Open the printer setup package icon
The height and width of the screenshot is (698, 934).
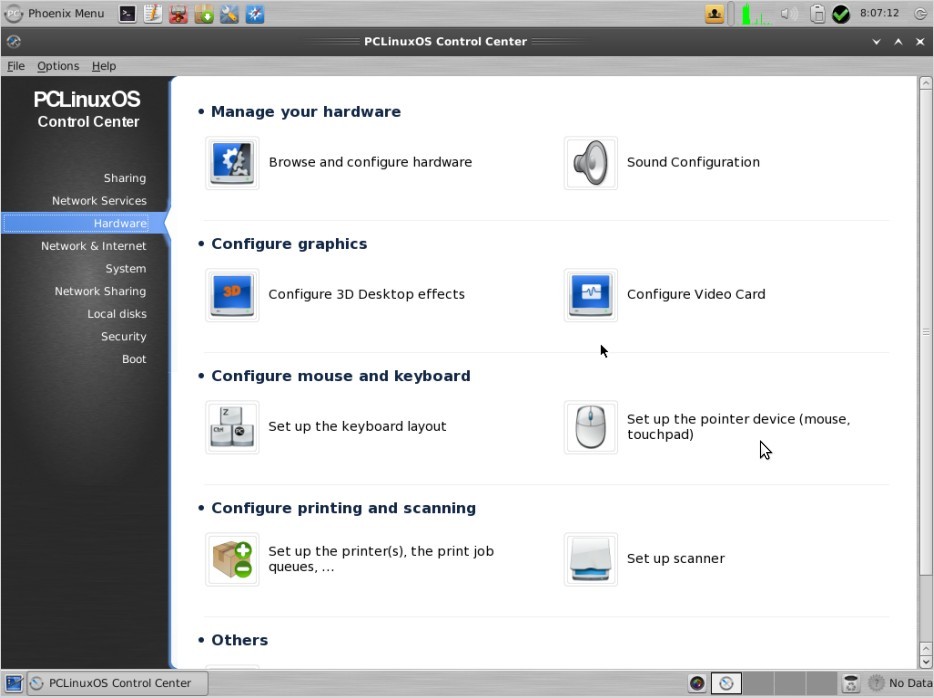pos(232,559)
